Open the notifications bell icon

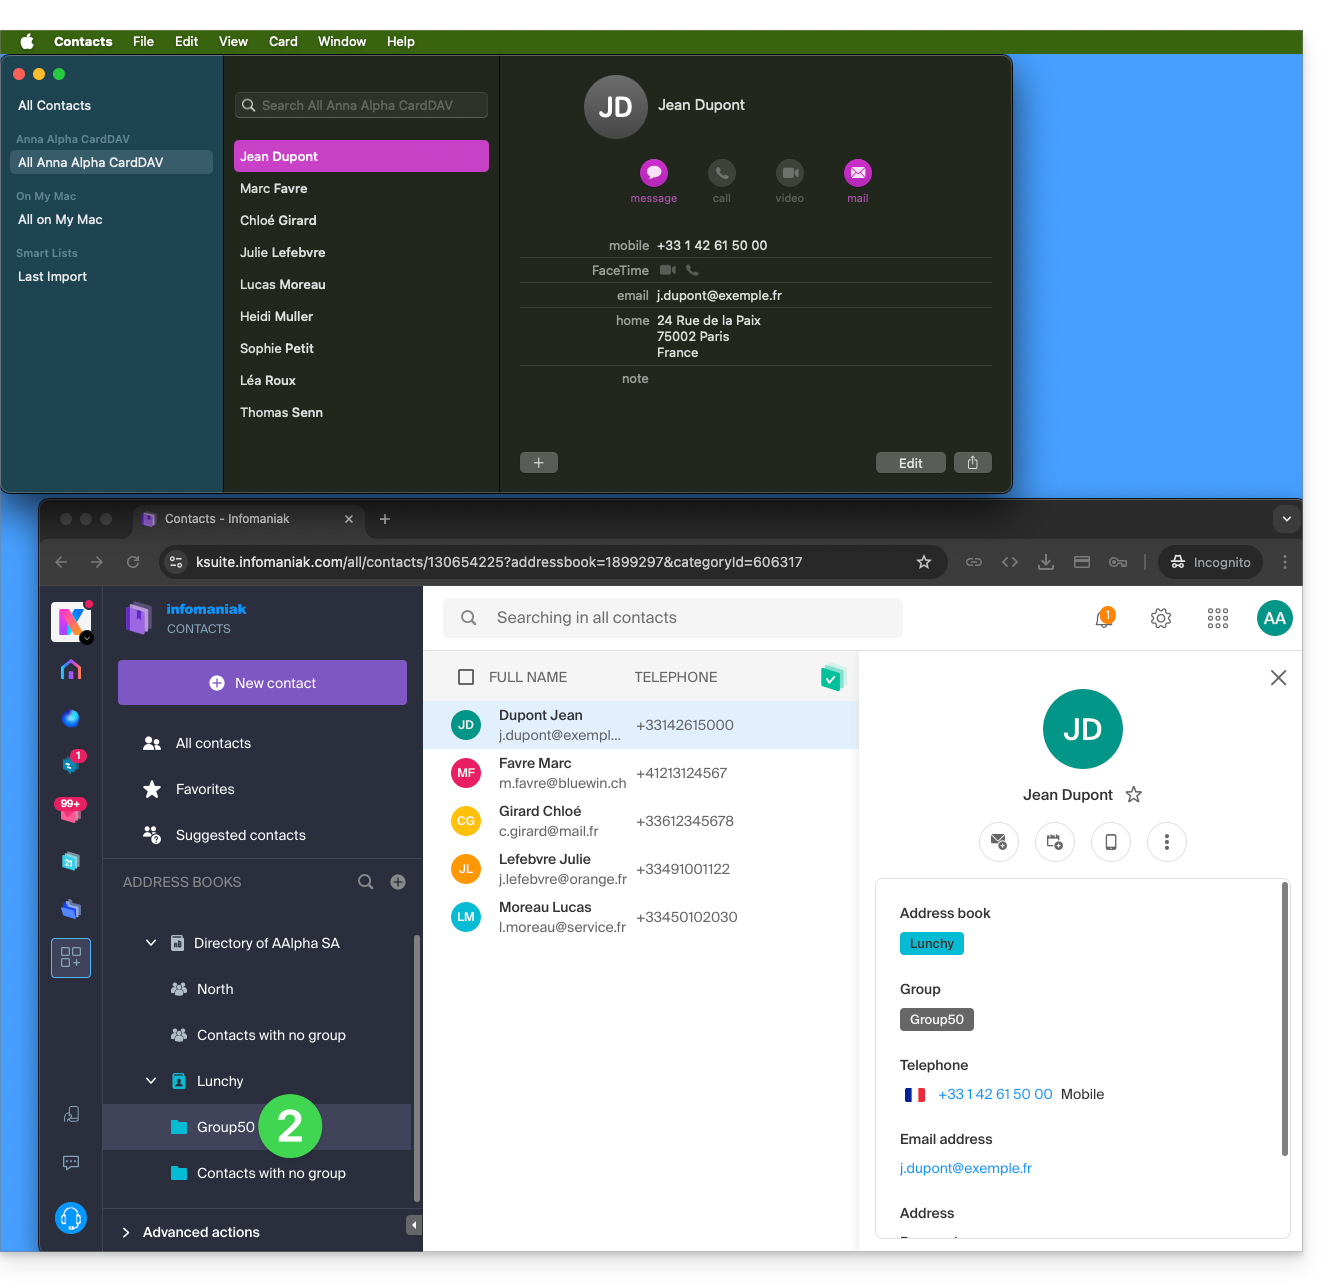coord(1104,618)
